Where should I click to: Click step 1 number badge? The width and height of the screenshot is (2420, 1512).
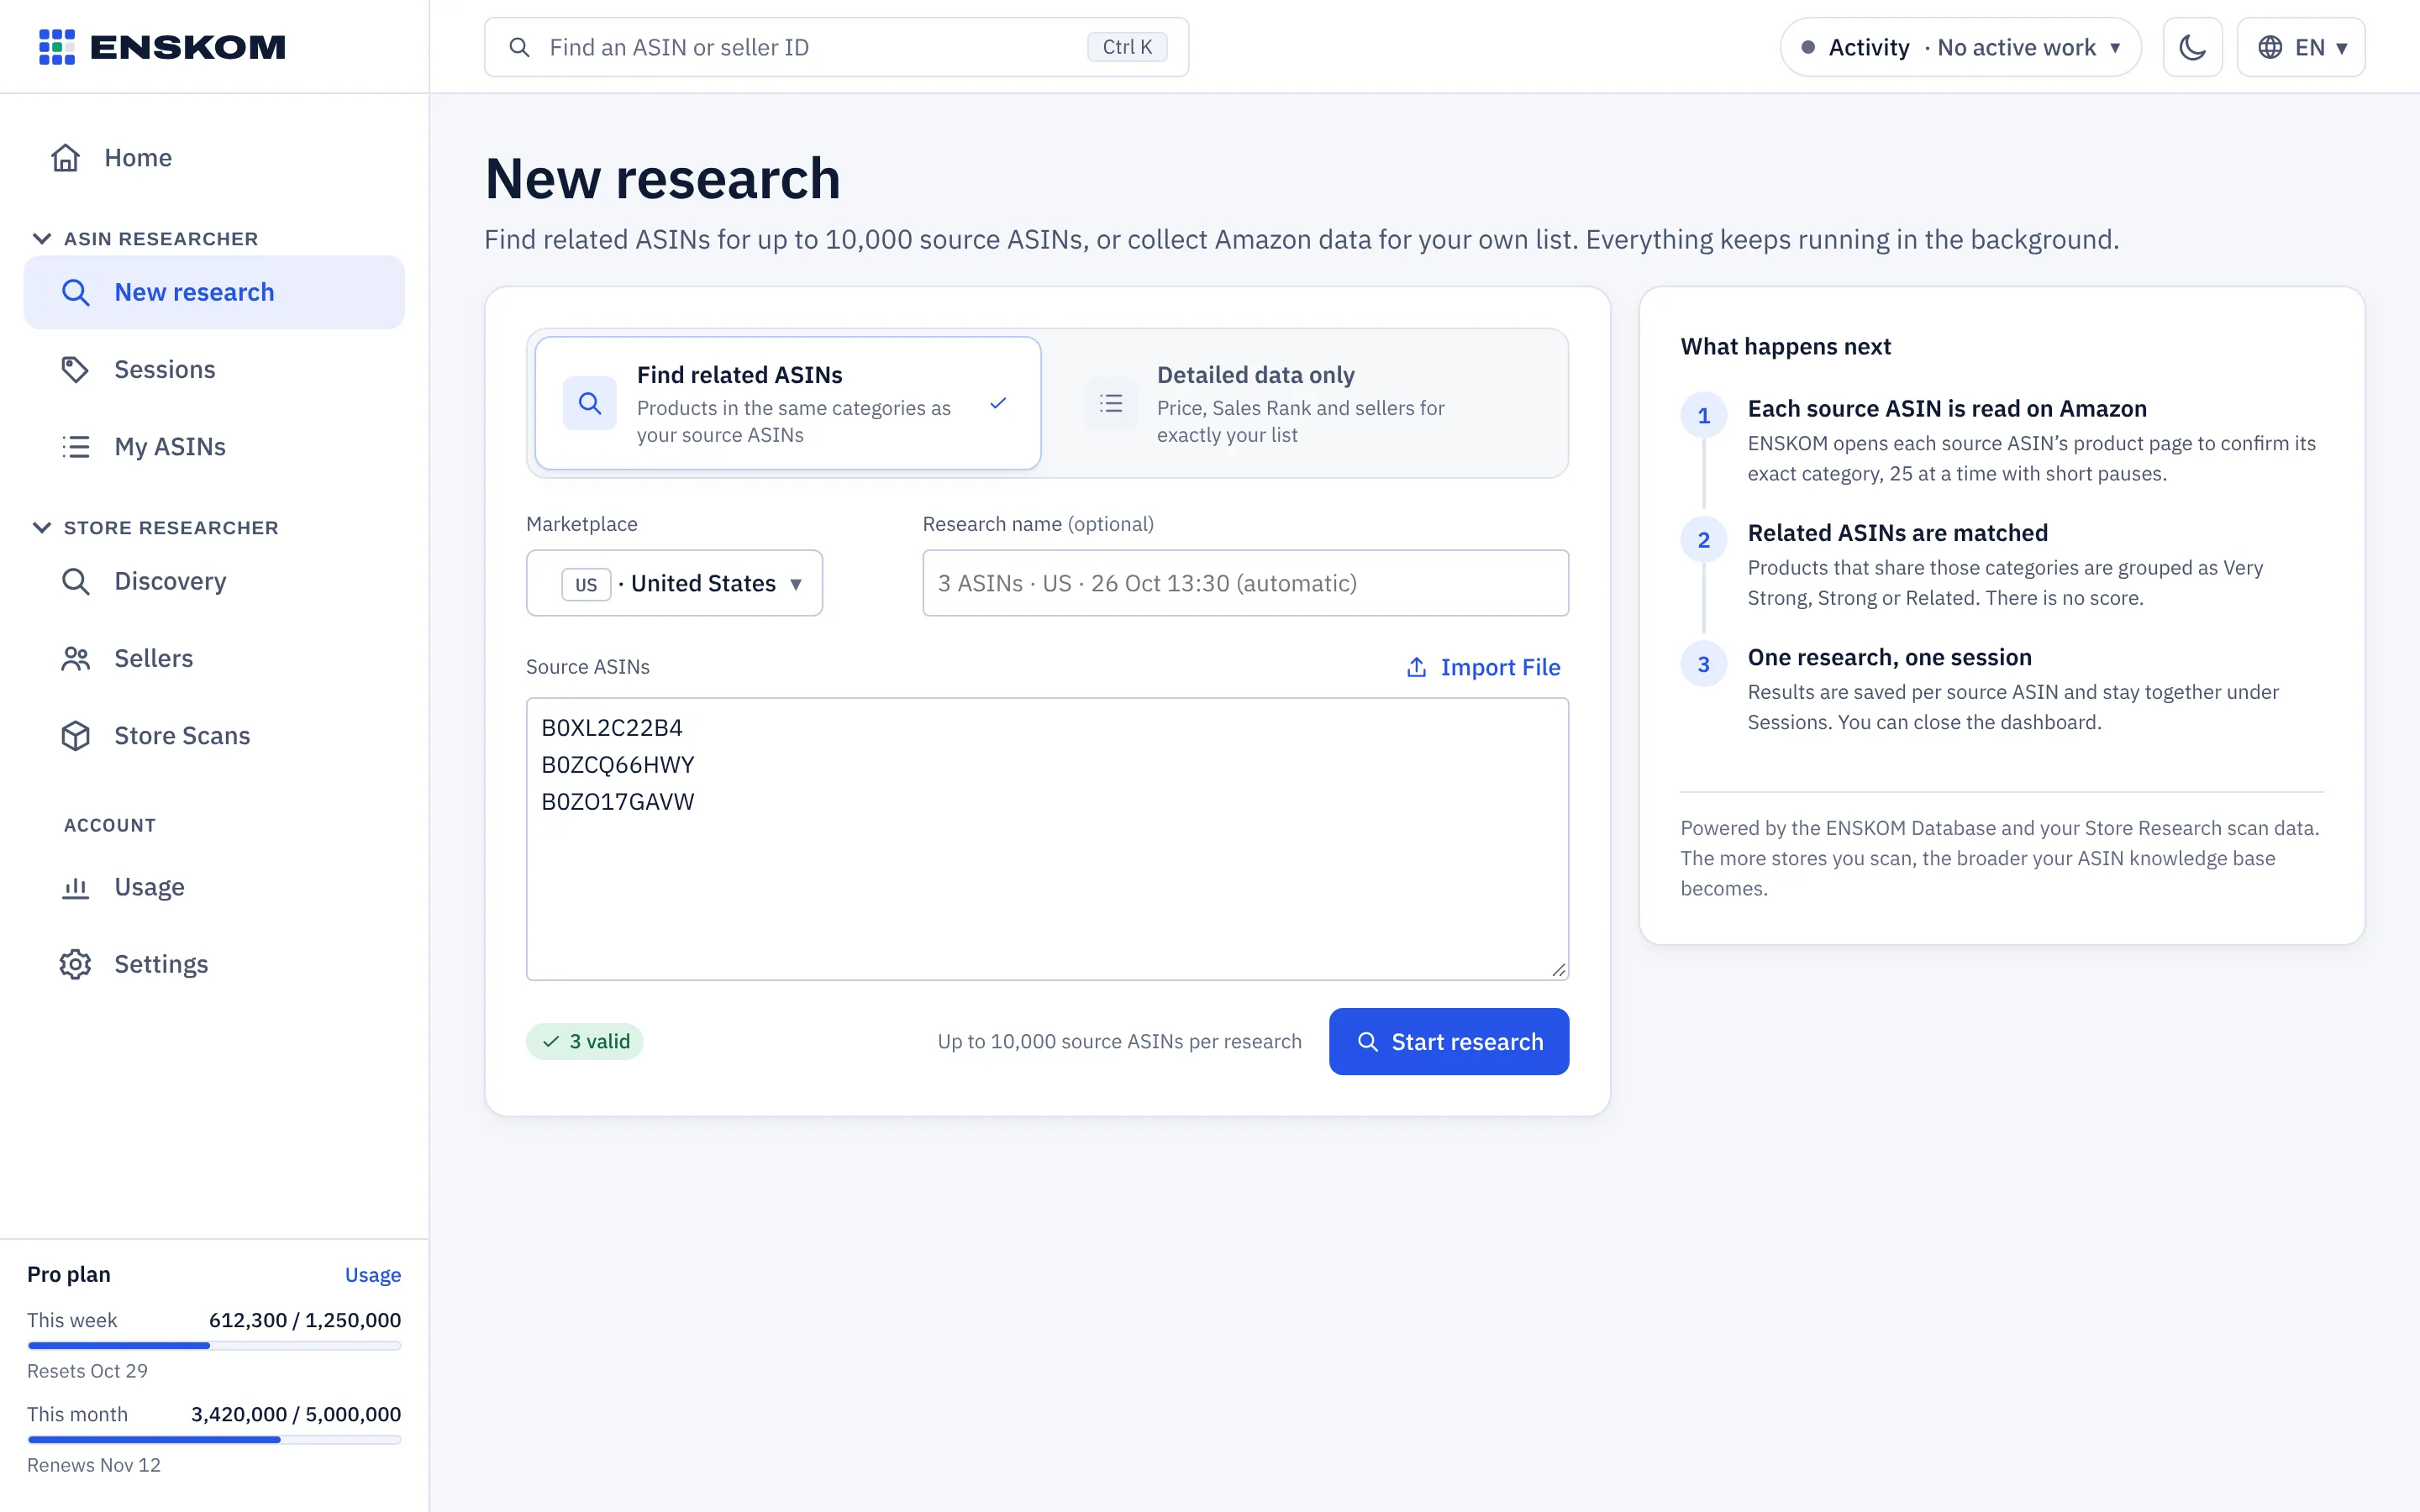[1704, 416]
